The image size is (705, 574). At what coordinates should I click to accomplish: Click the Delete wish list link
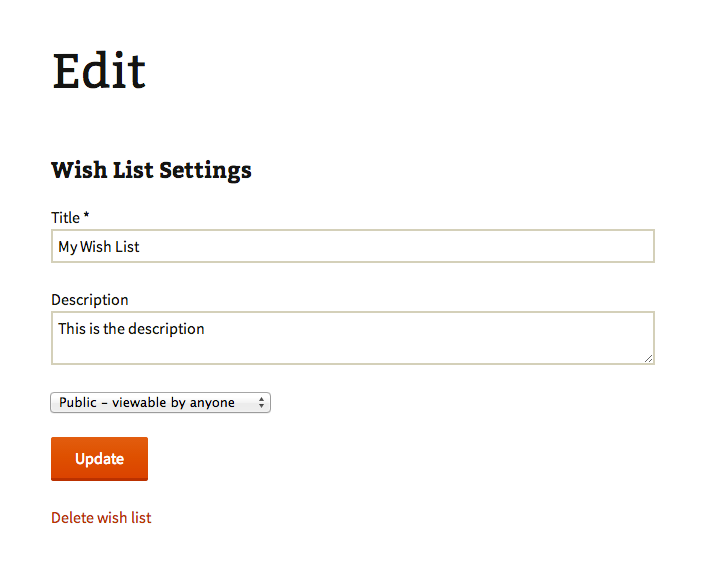pos(101,518)
